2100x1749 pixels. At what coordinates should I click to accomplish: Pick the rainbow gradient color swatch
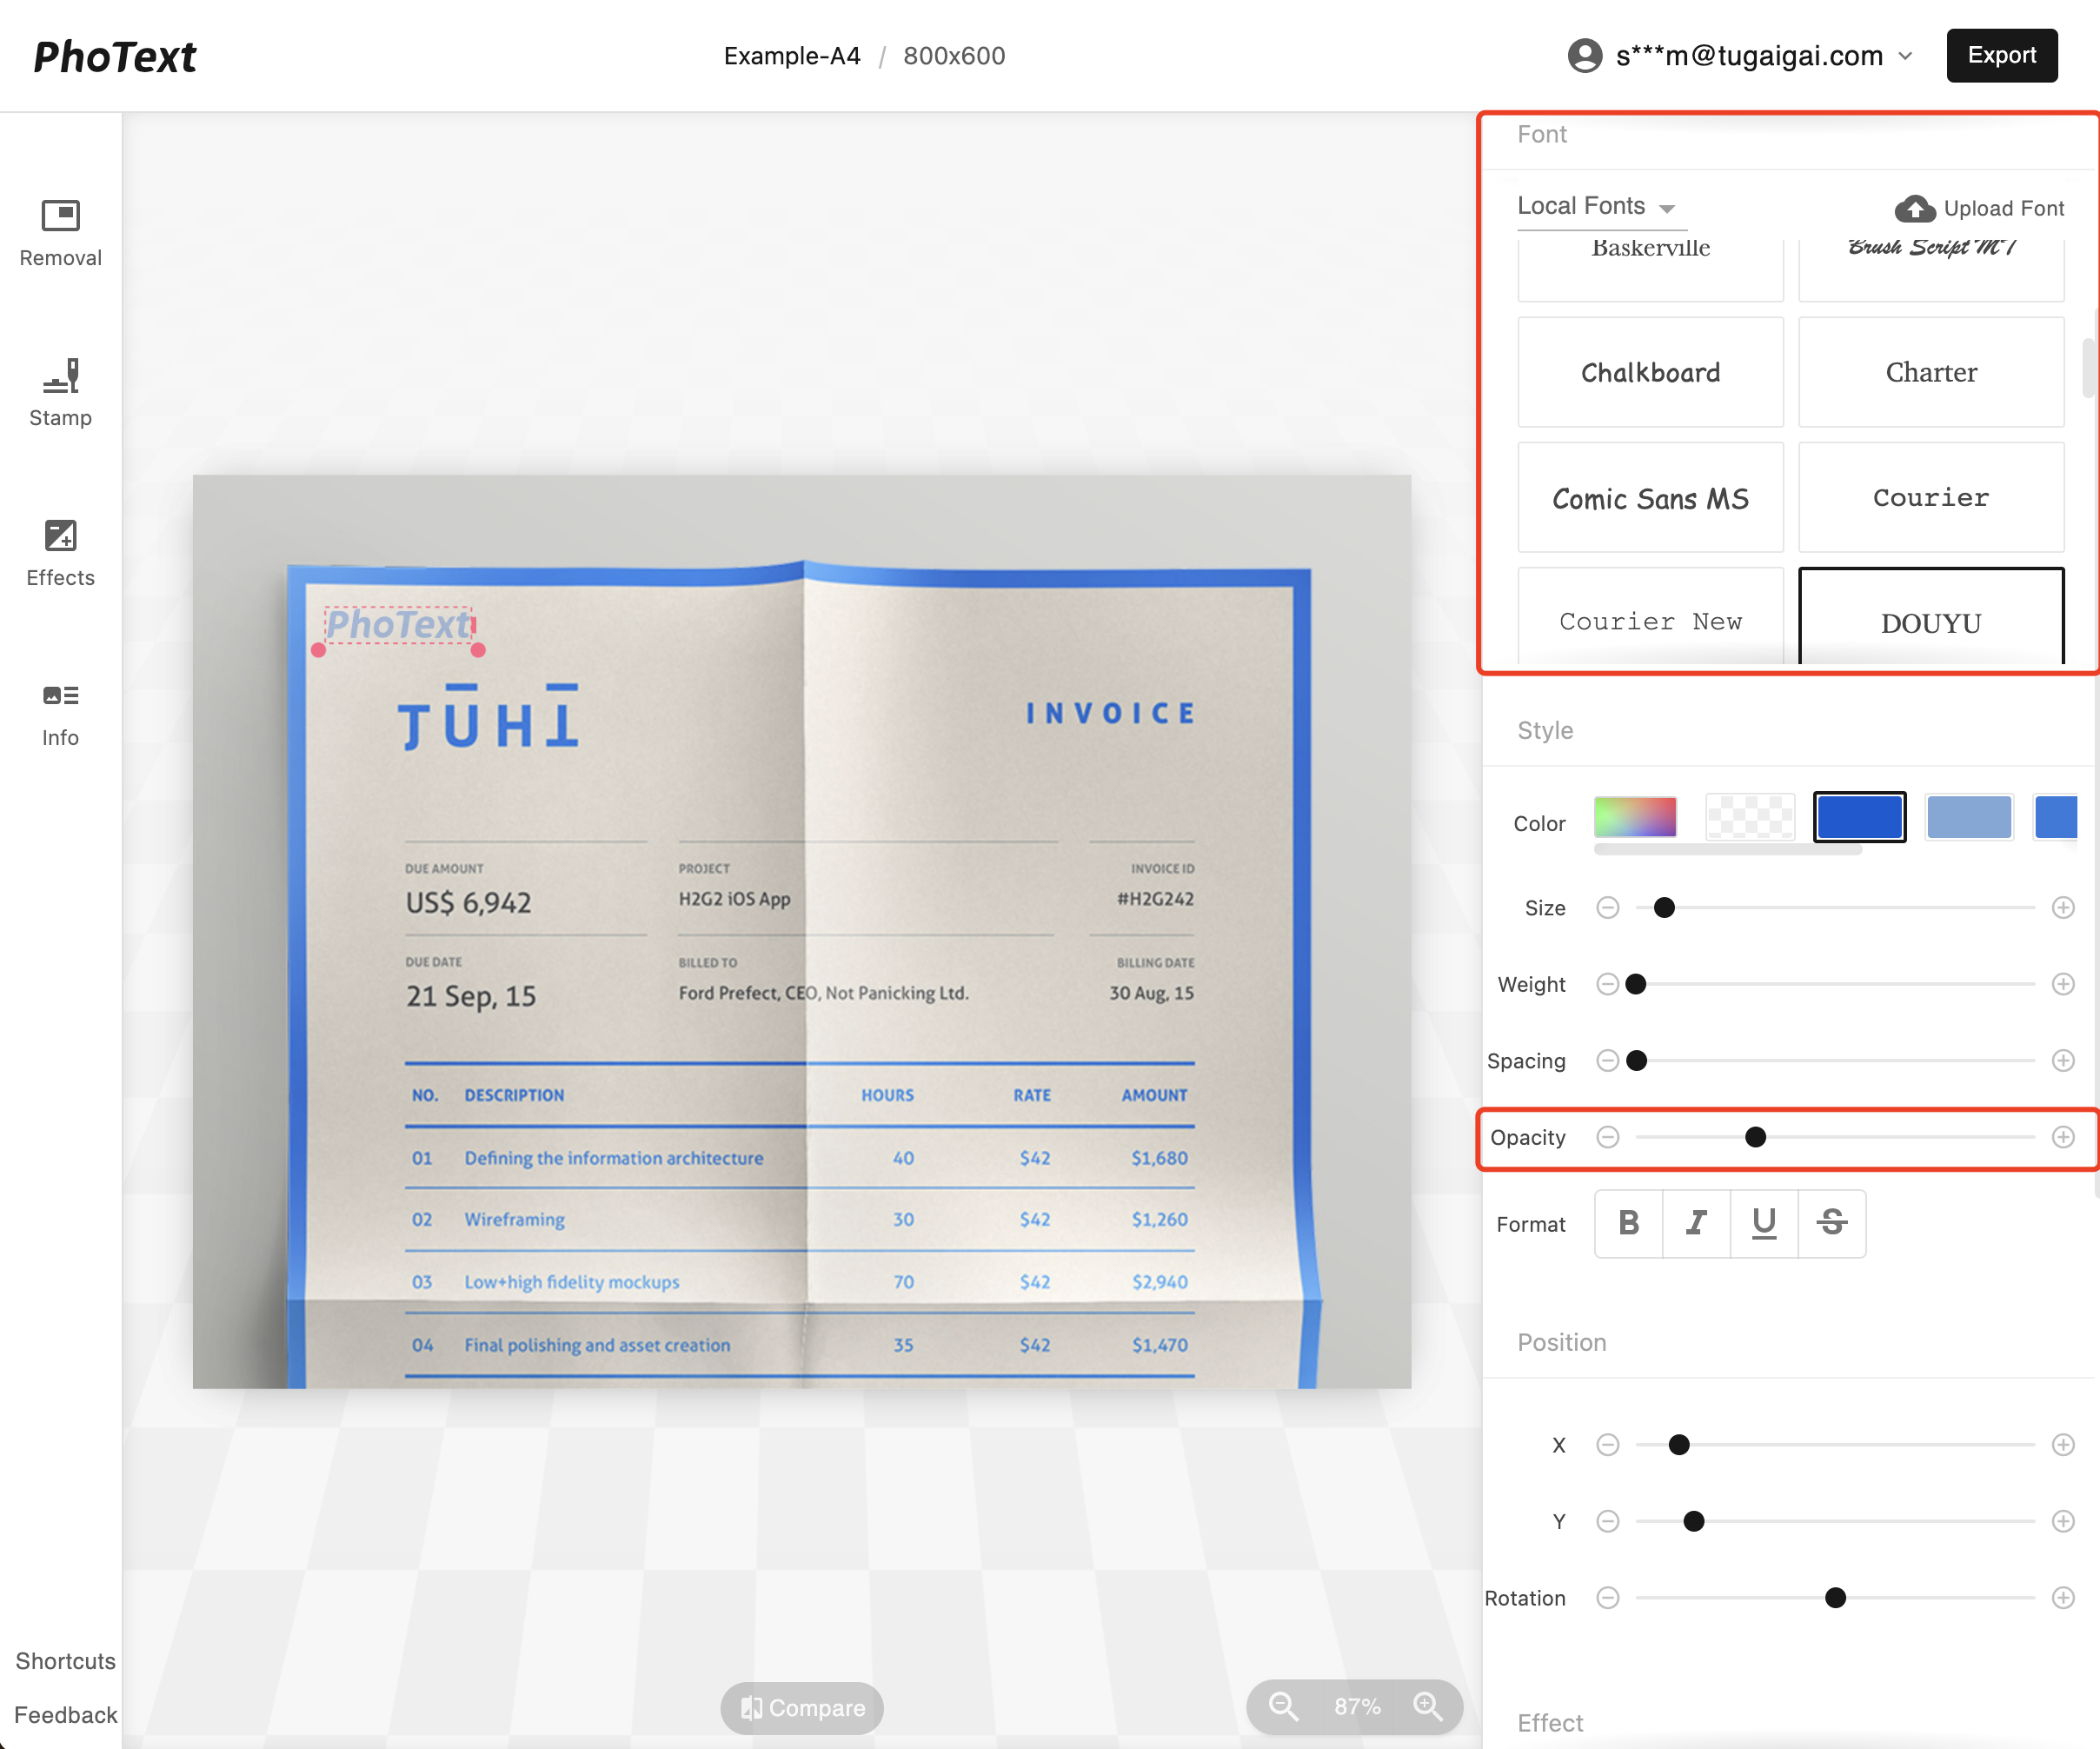1635,817
